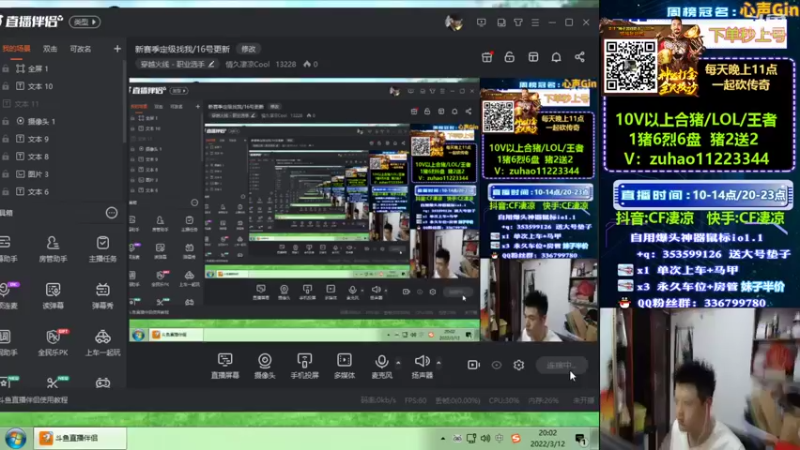Screen dimensions: 800x450
Task: Toggle the lock on the 文本 10 source
Action: [6, 86]
